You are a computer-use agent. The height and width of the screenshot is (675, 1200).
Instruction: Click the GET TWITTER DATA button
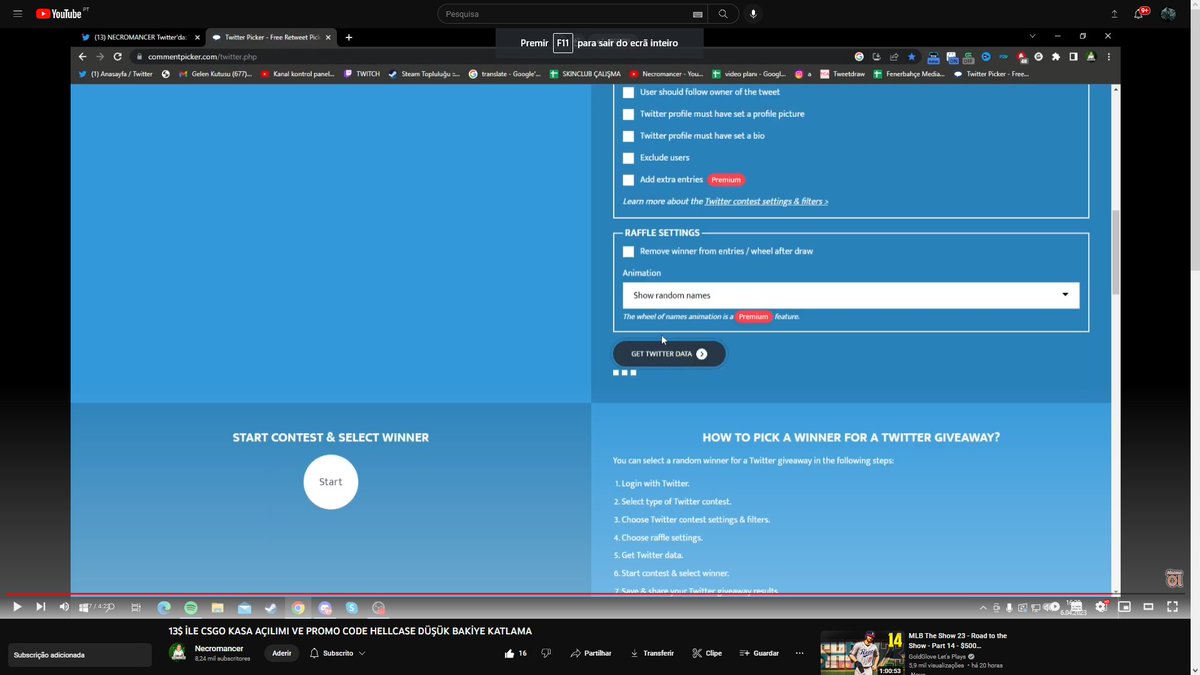669,354
